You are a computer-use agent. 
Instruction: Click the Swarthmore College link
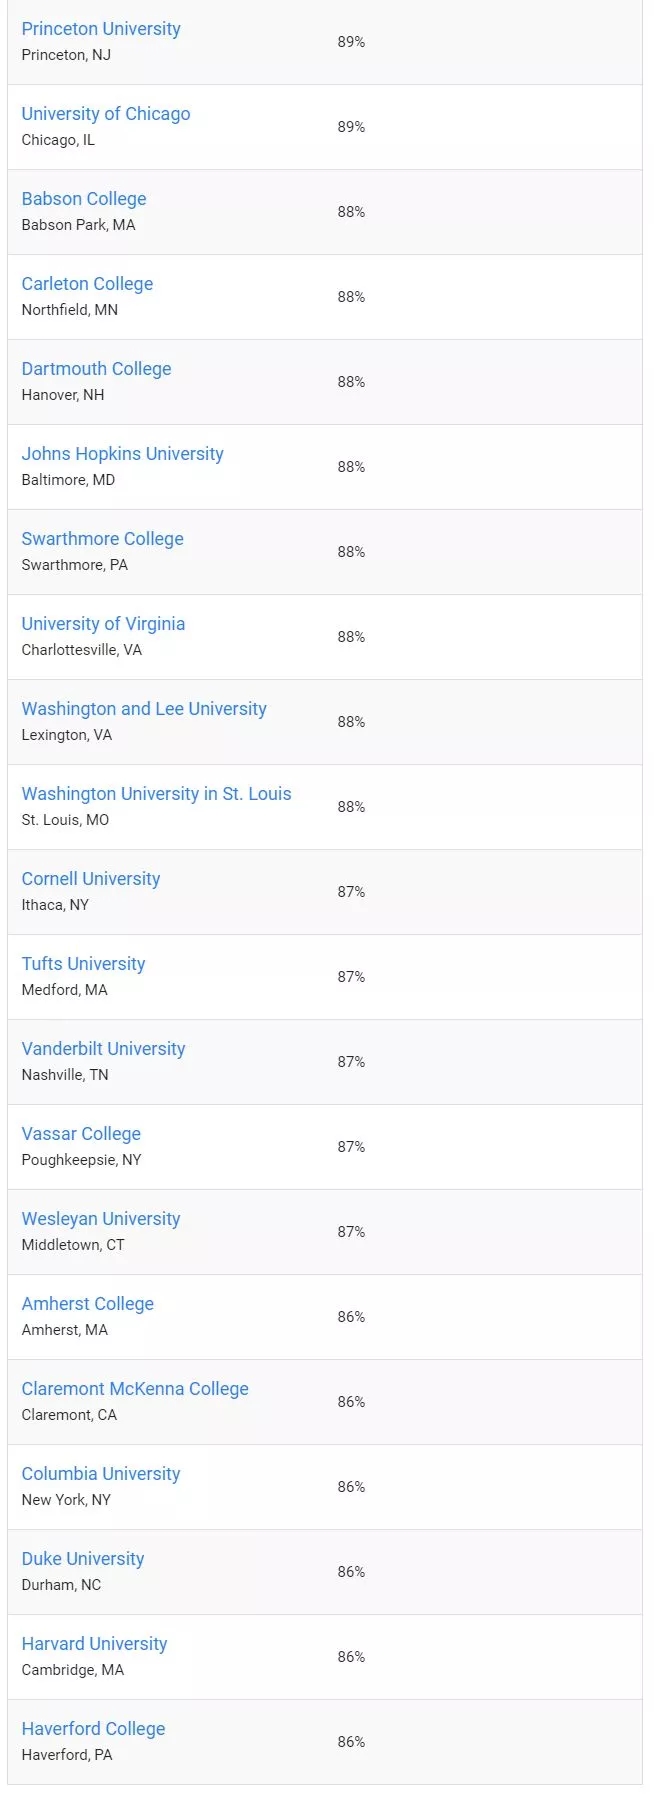pyautogui.click(x=102, y=539)
